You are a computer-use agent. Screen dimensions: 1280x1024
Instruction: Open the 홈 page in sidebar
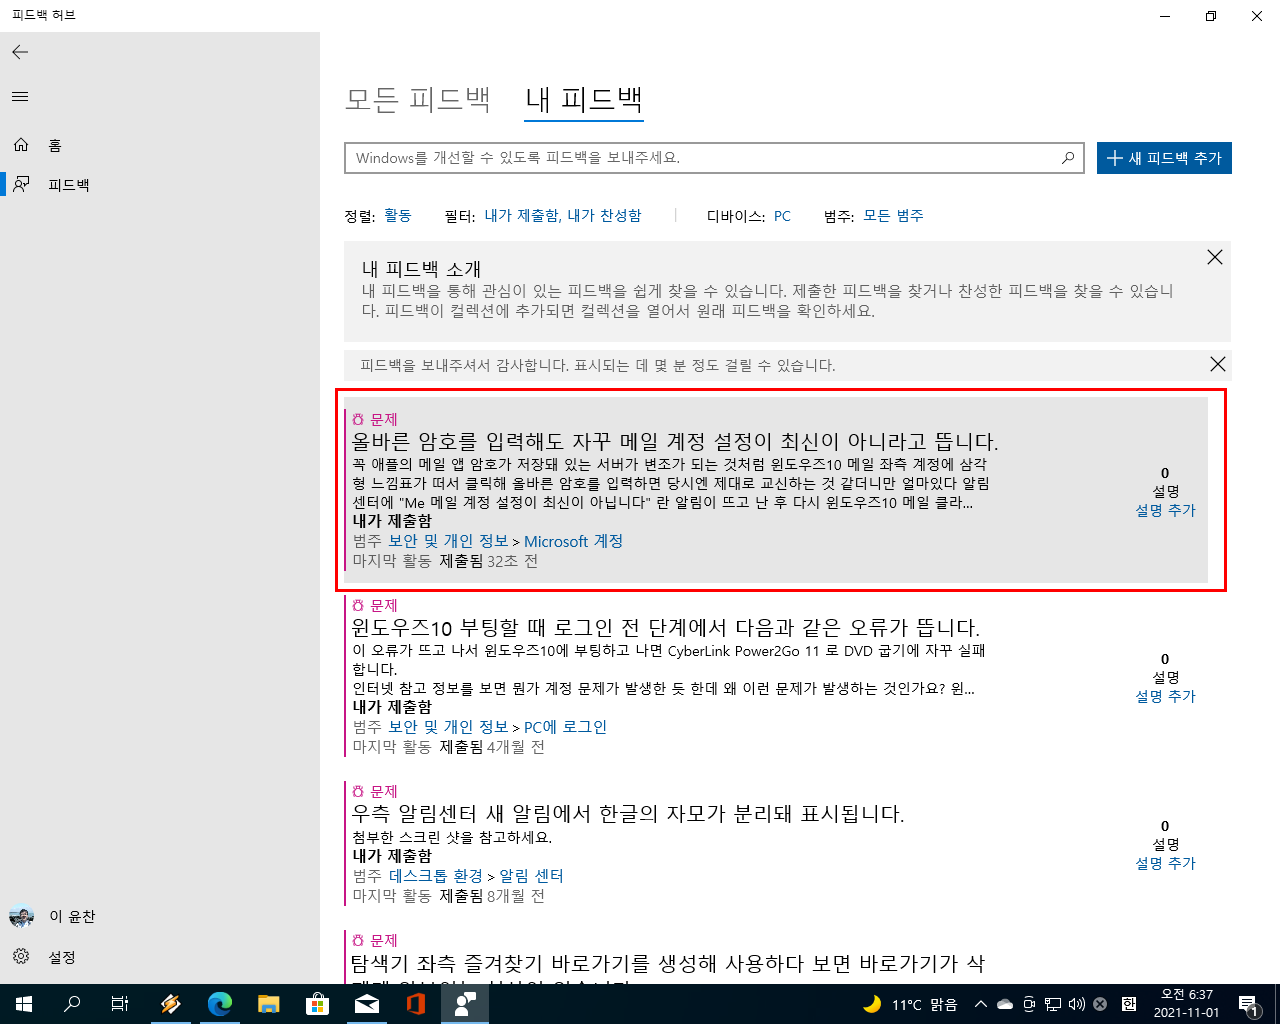(x=160, y=145)
